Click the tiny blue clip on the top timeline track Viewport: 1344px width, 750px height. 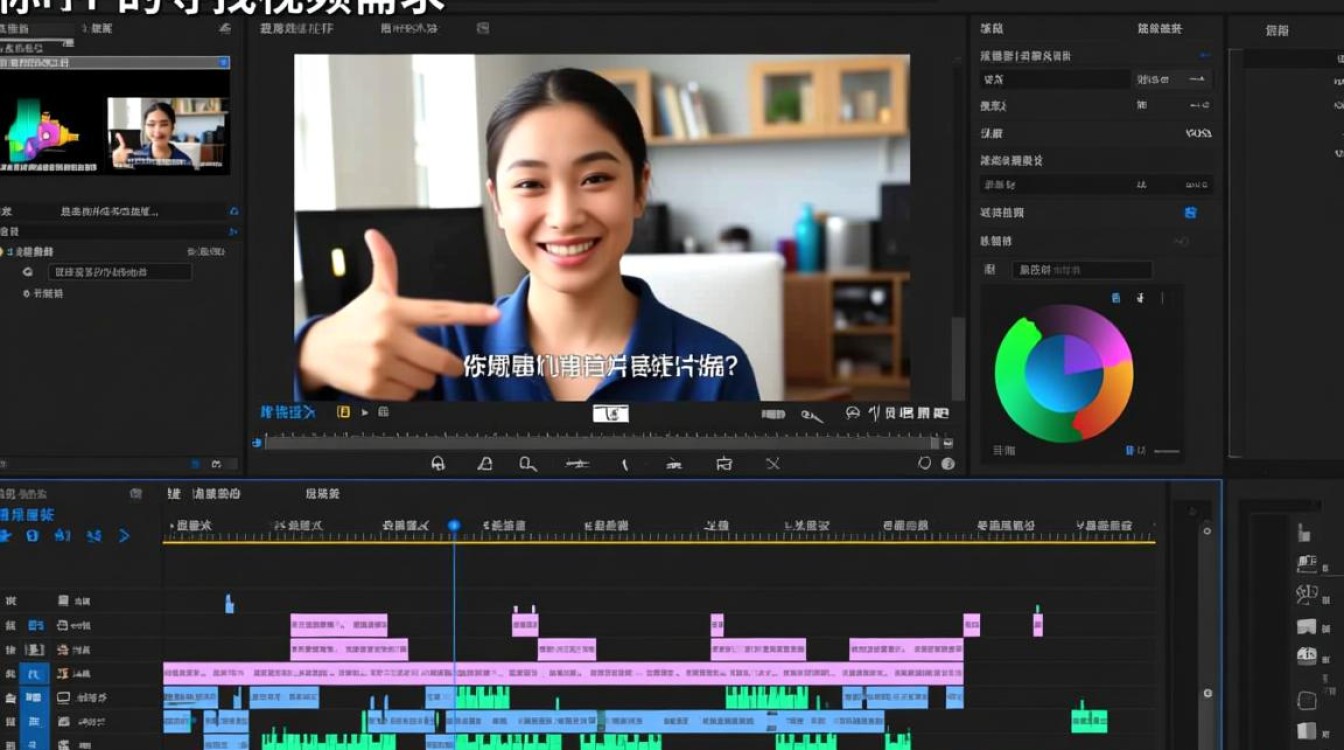pyautogui.click(x=229, y=603)
